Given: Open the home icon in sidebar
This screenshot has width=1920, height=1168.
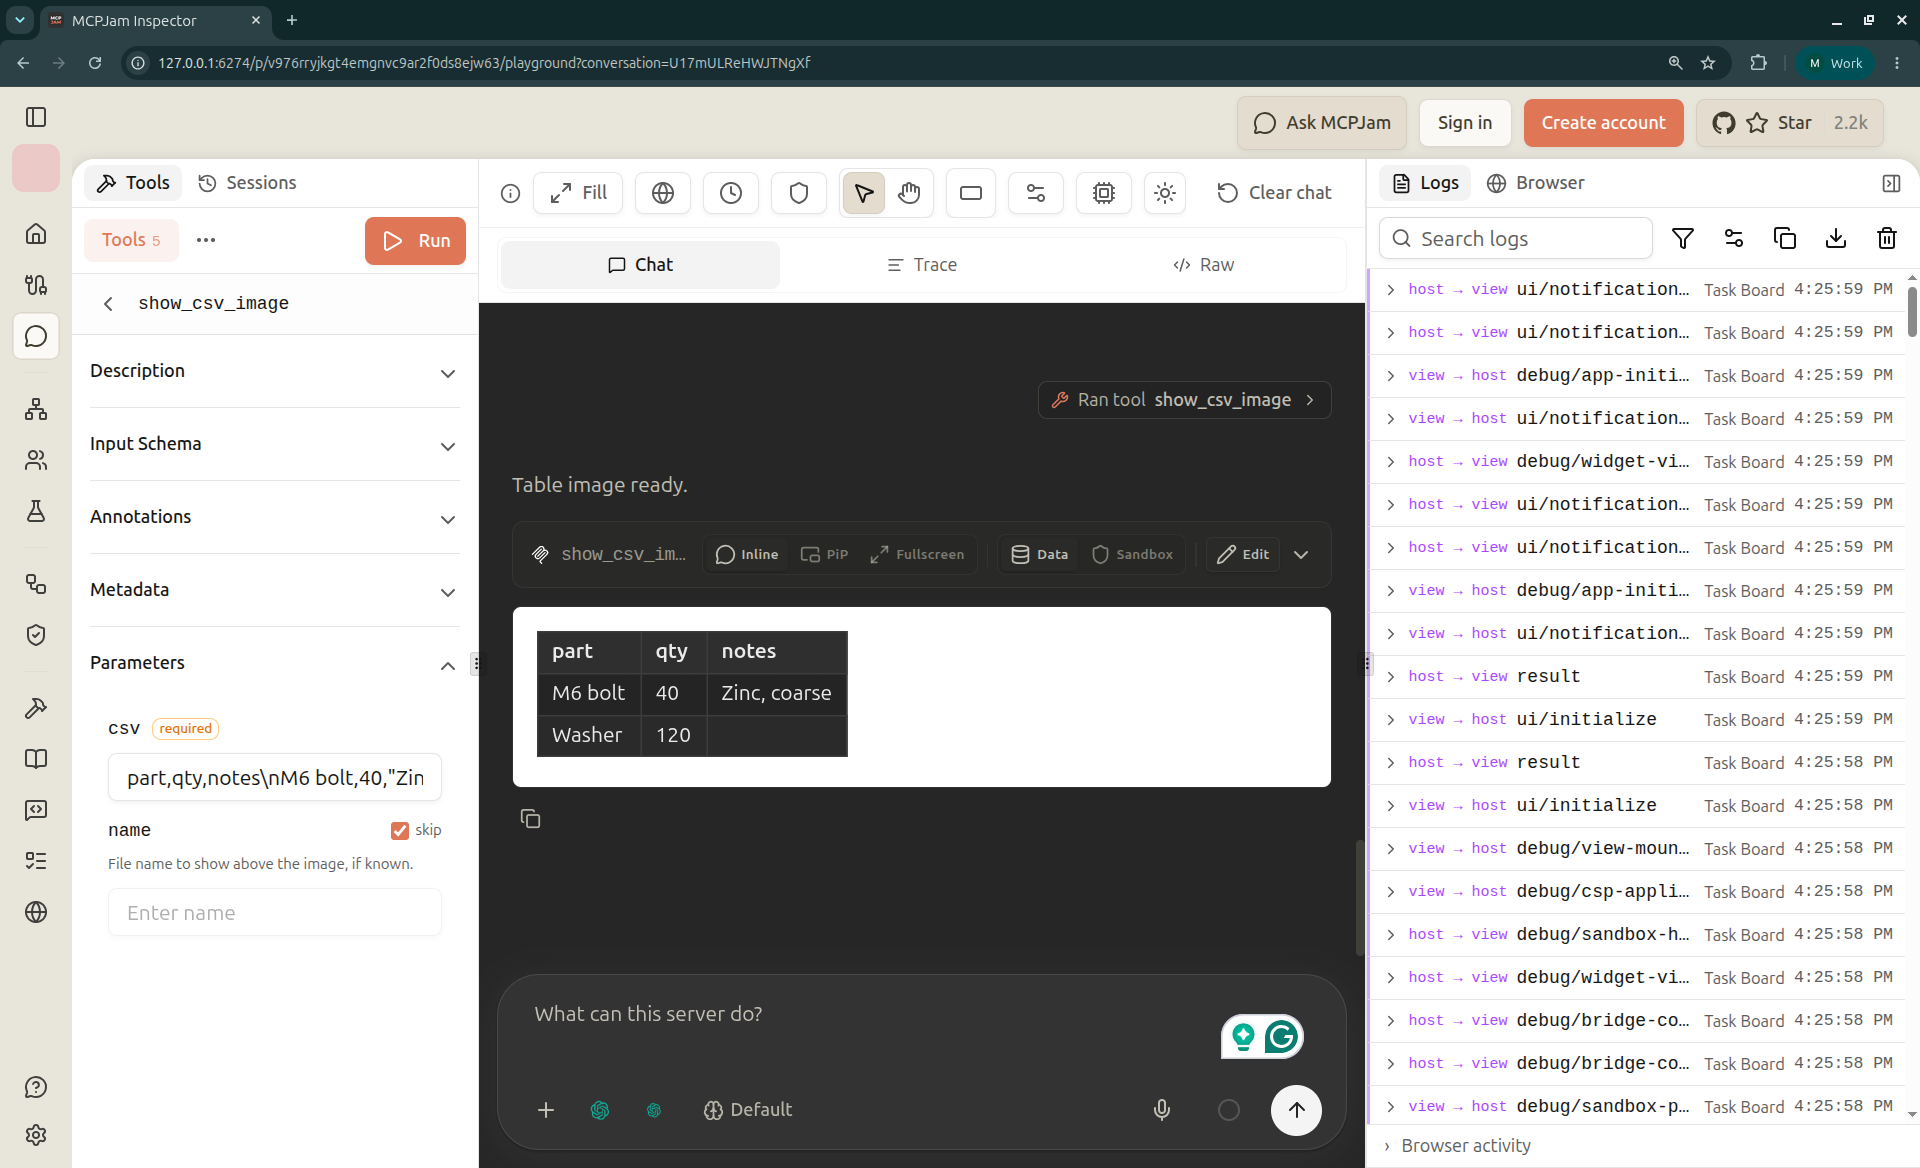Looking at the screenshot, I should (x=36, y=233).
